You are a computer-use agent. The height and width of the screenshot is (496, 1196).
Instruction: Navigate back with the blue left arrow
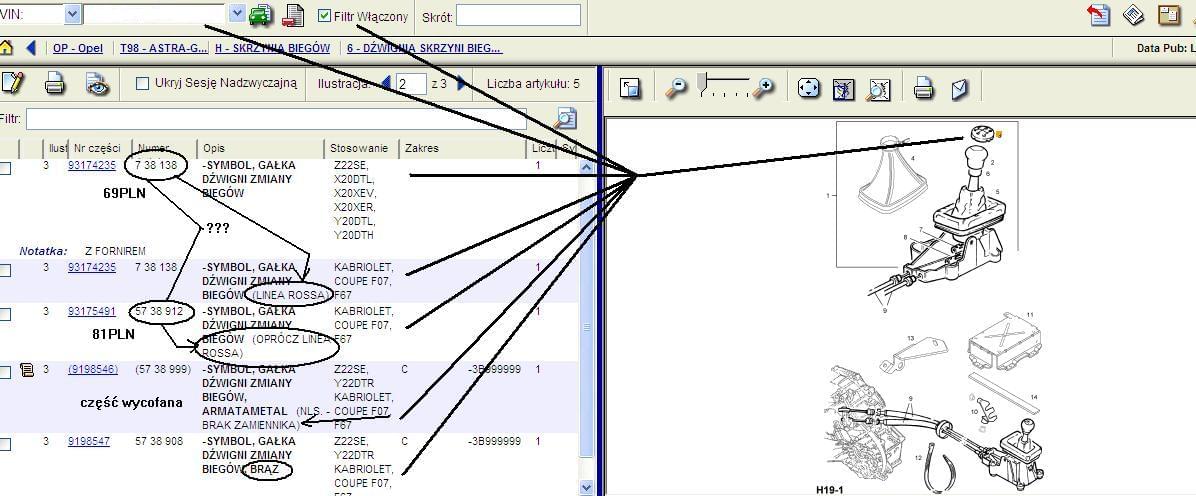pyautogui.click(x=31, y=48)
